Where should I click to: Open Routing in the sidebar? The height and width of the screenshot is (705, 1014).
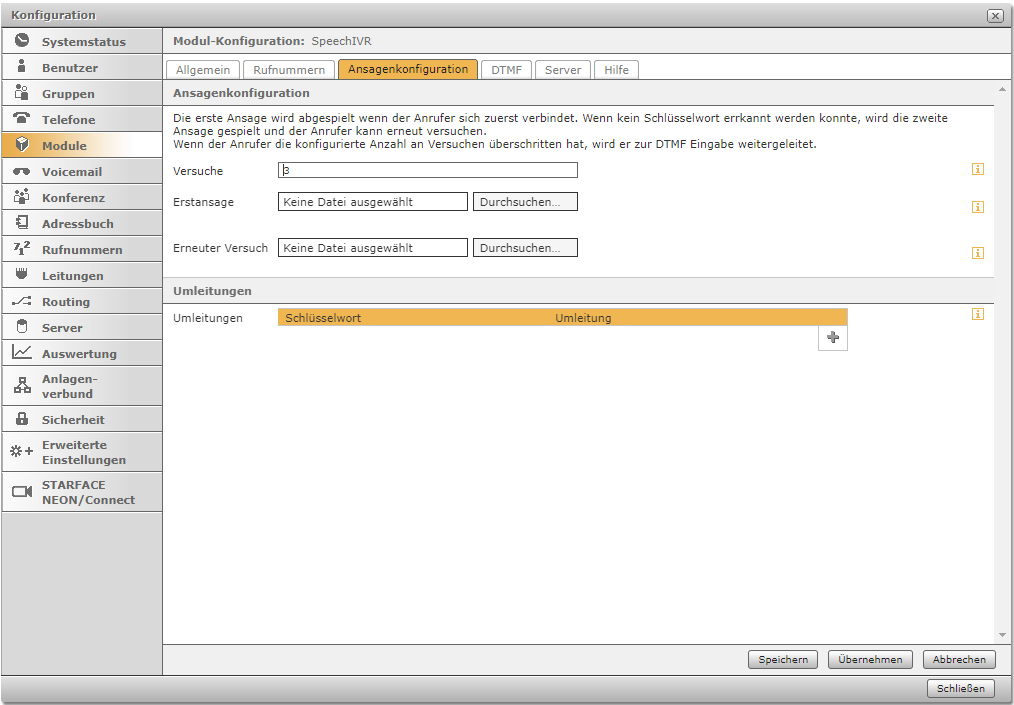pos(82,301)
